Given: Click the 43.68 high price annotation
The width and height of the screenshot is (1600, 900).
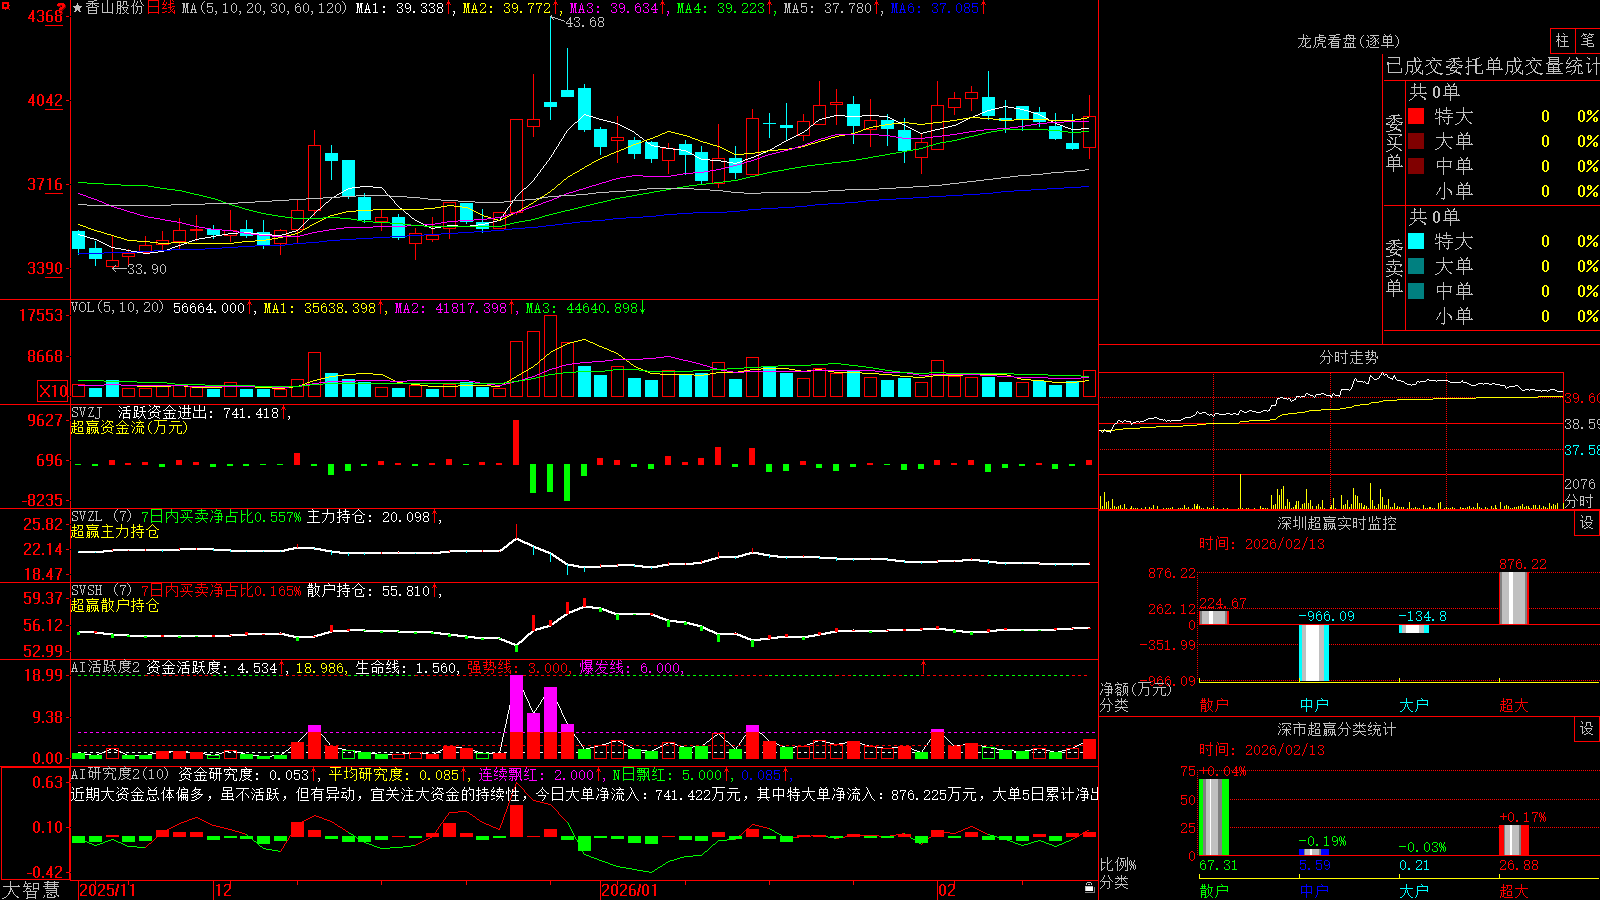Looking at the screenshot, I should point(585,22).
